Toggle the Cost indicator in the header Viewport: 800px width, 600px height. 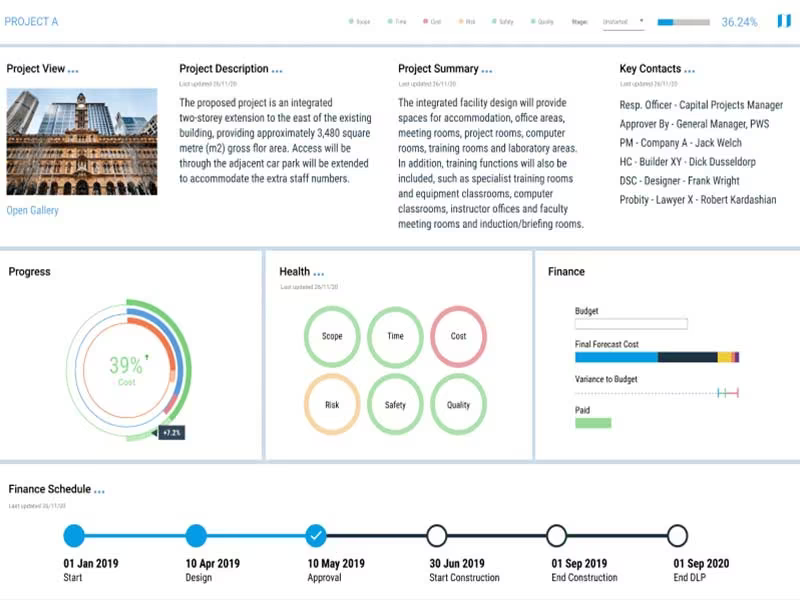tap(432, 21)
